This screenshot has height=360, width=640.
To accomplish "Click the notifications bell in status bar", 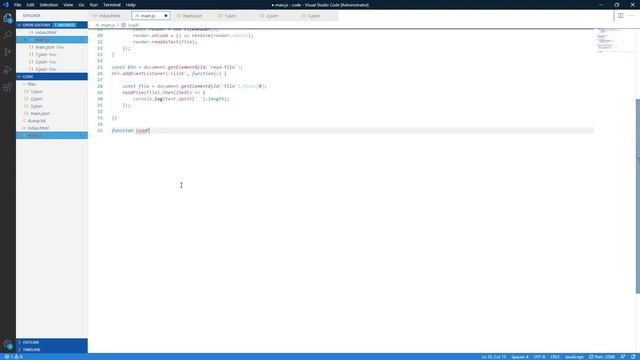I will 633,357.
